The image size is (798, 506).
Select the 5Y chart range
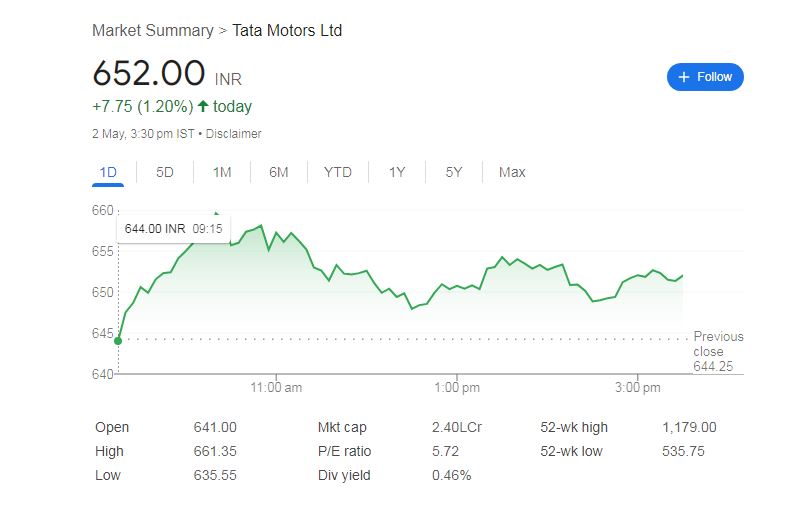(454, 172)
